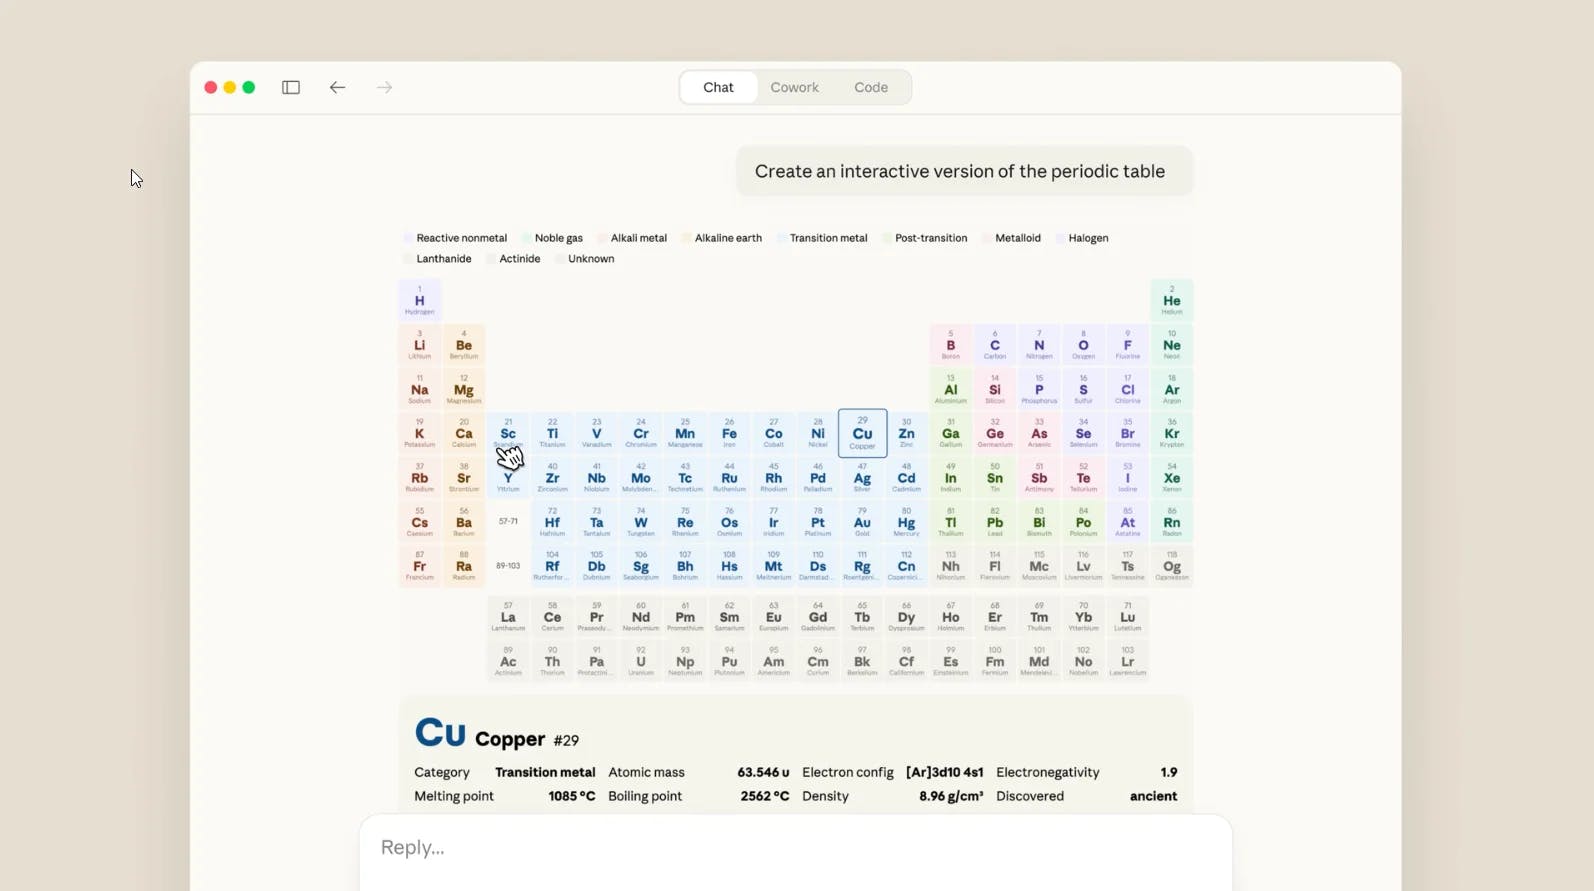This screenshot has height=891, width=1594.
Task: Select the Hydrogen element tile
Action: pos(419,299)
